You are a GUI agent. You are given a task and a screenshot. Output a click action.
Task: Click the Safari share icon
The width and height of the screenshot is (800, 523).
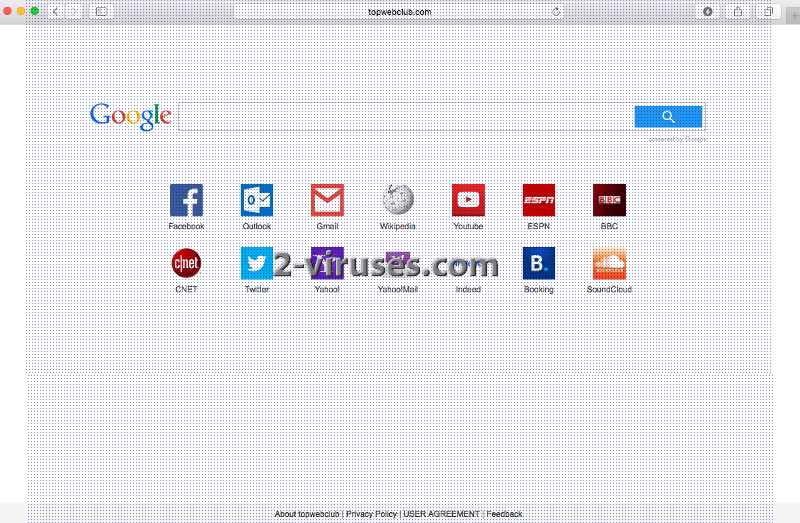pos(738,11)
